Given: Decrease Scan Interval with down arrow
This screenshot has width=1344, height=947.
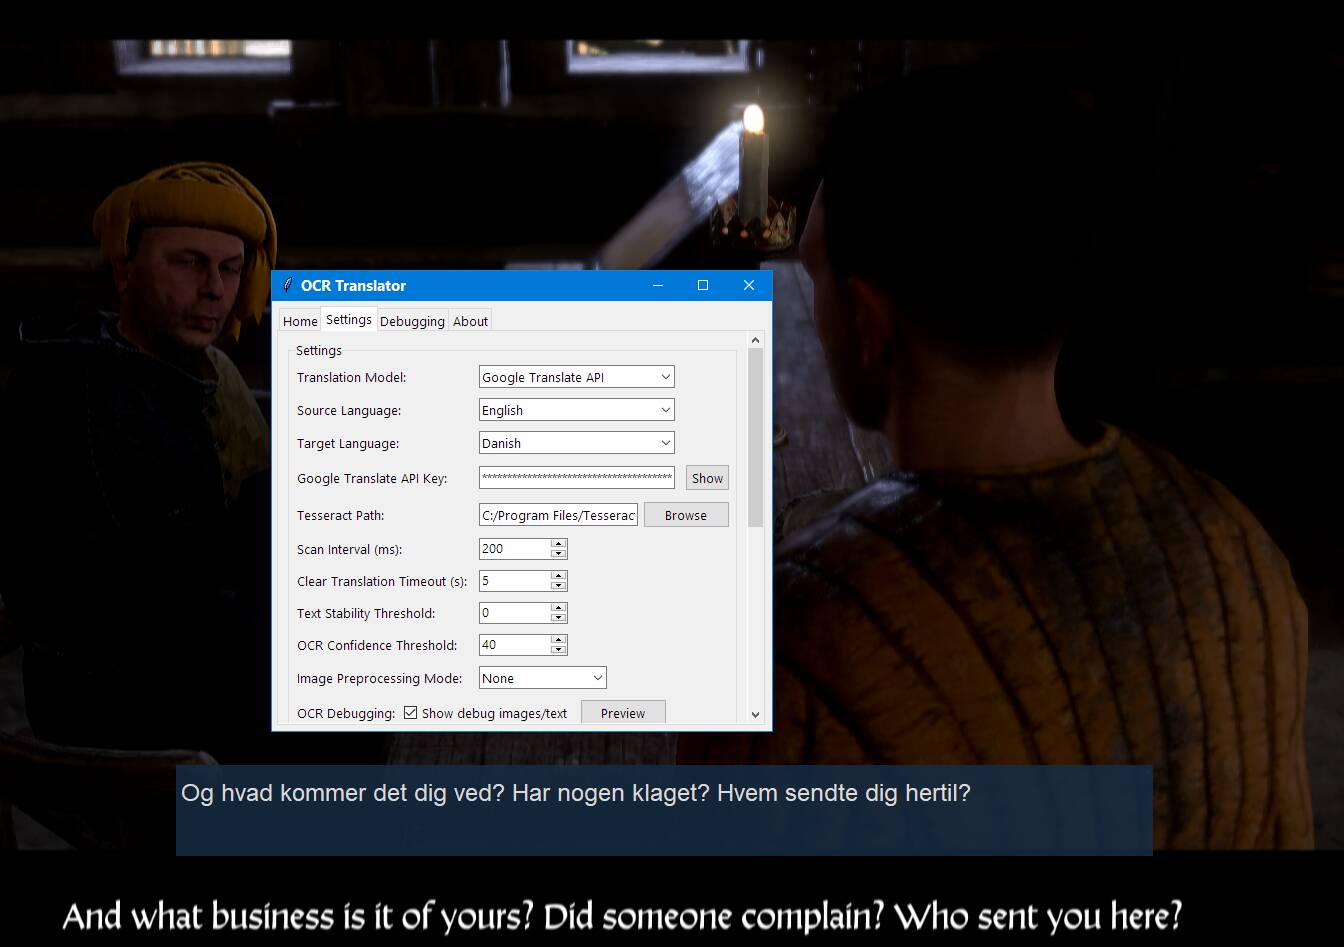Looking at the screenshot, I should click(559, 554).
